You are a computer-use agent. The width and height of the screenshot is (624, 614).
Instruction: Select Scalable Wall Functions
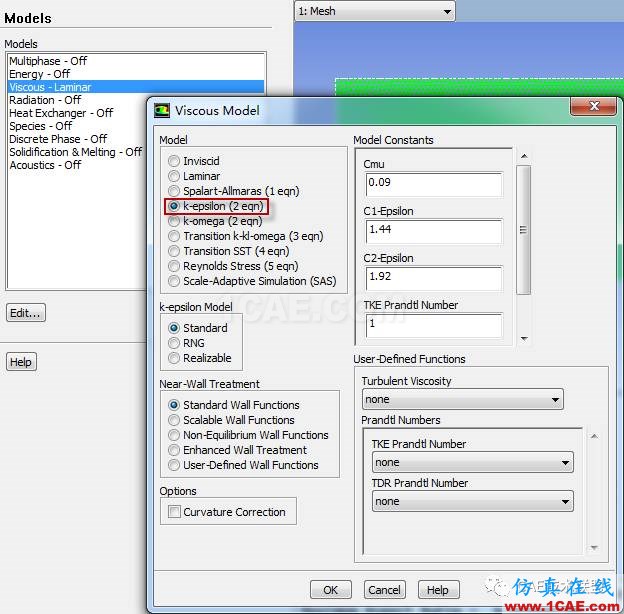tap(174, 420)
